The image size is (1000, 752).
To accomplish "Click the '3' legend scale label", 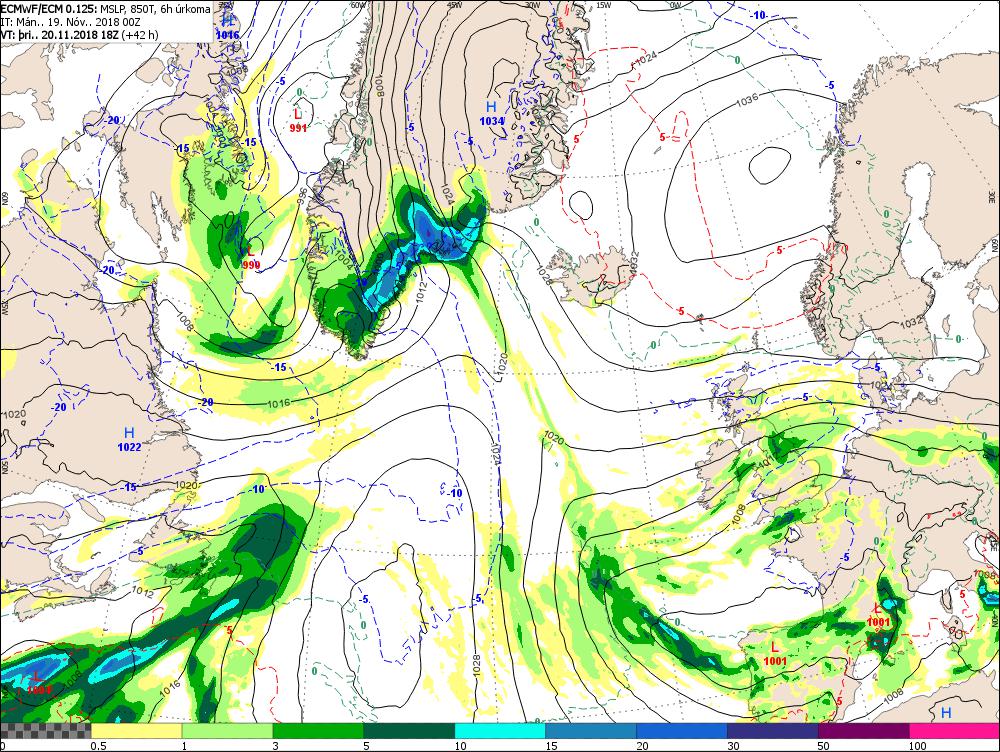I will [276, 746].
